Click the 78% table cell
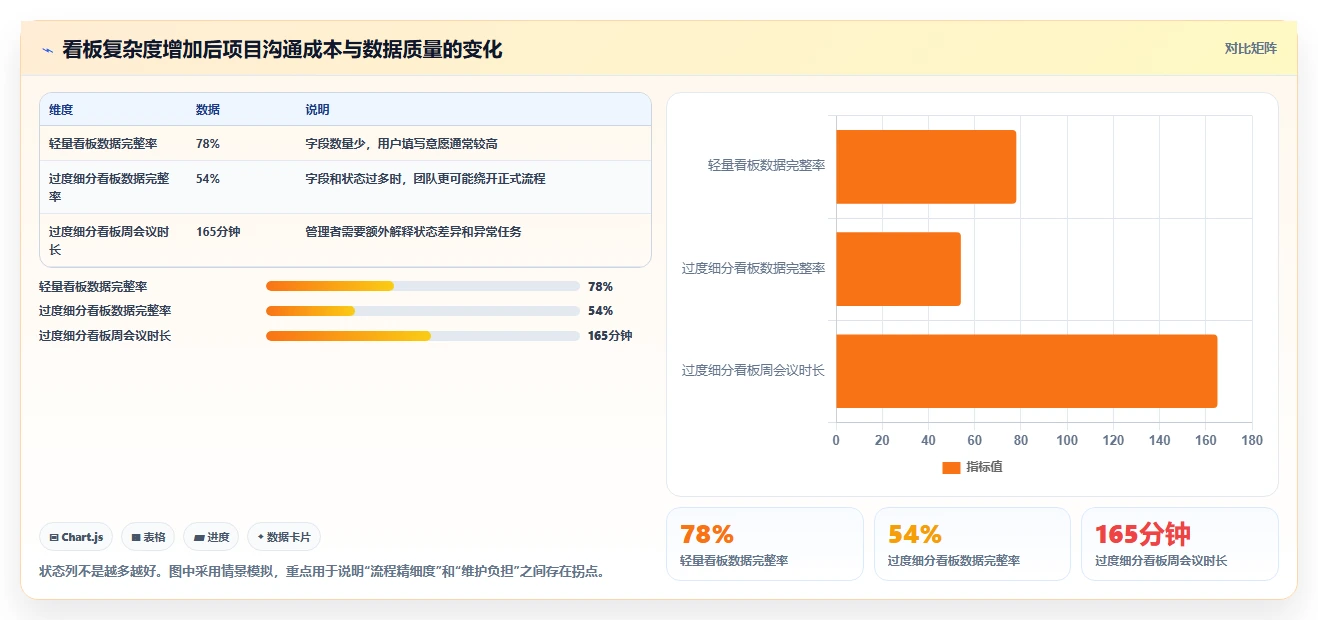Image resolution: width=1318 pixels, height=620 pixels. 208,144
